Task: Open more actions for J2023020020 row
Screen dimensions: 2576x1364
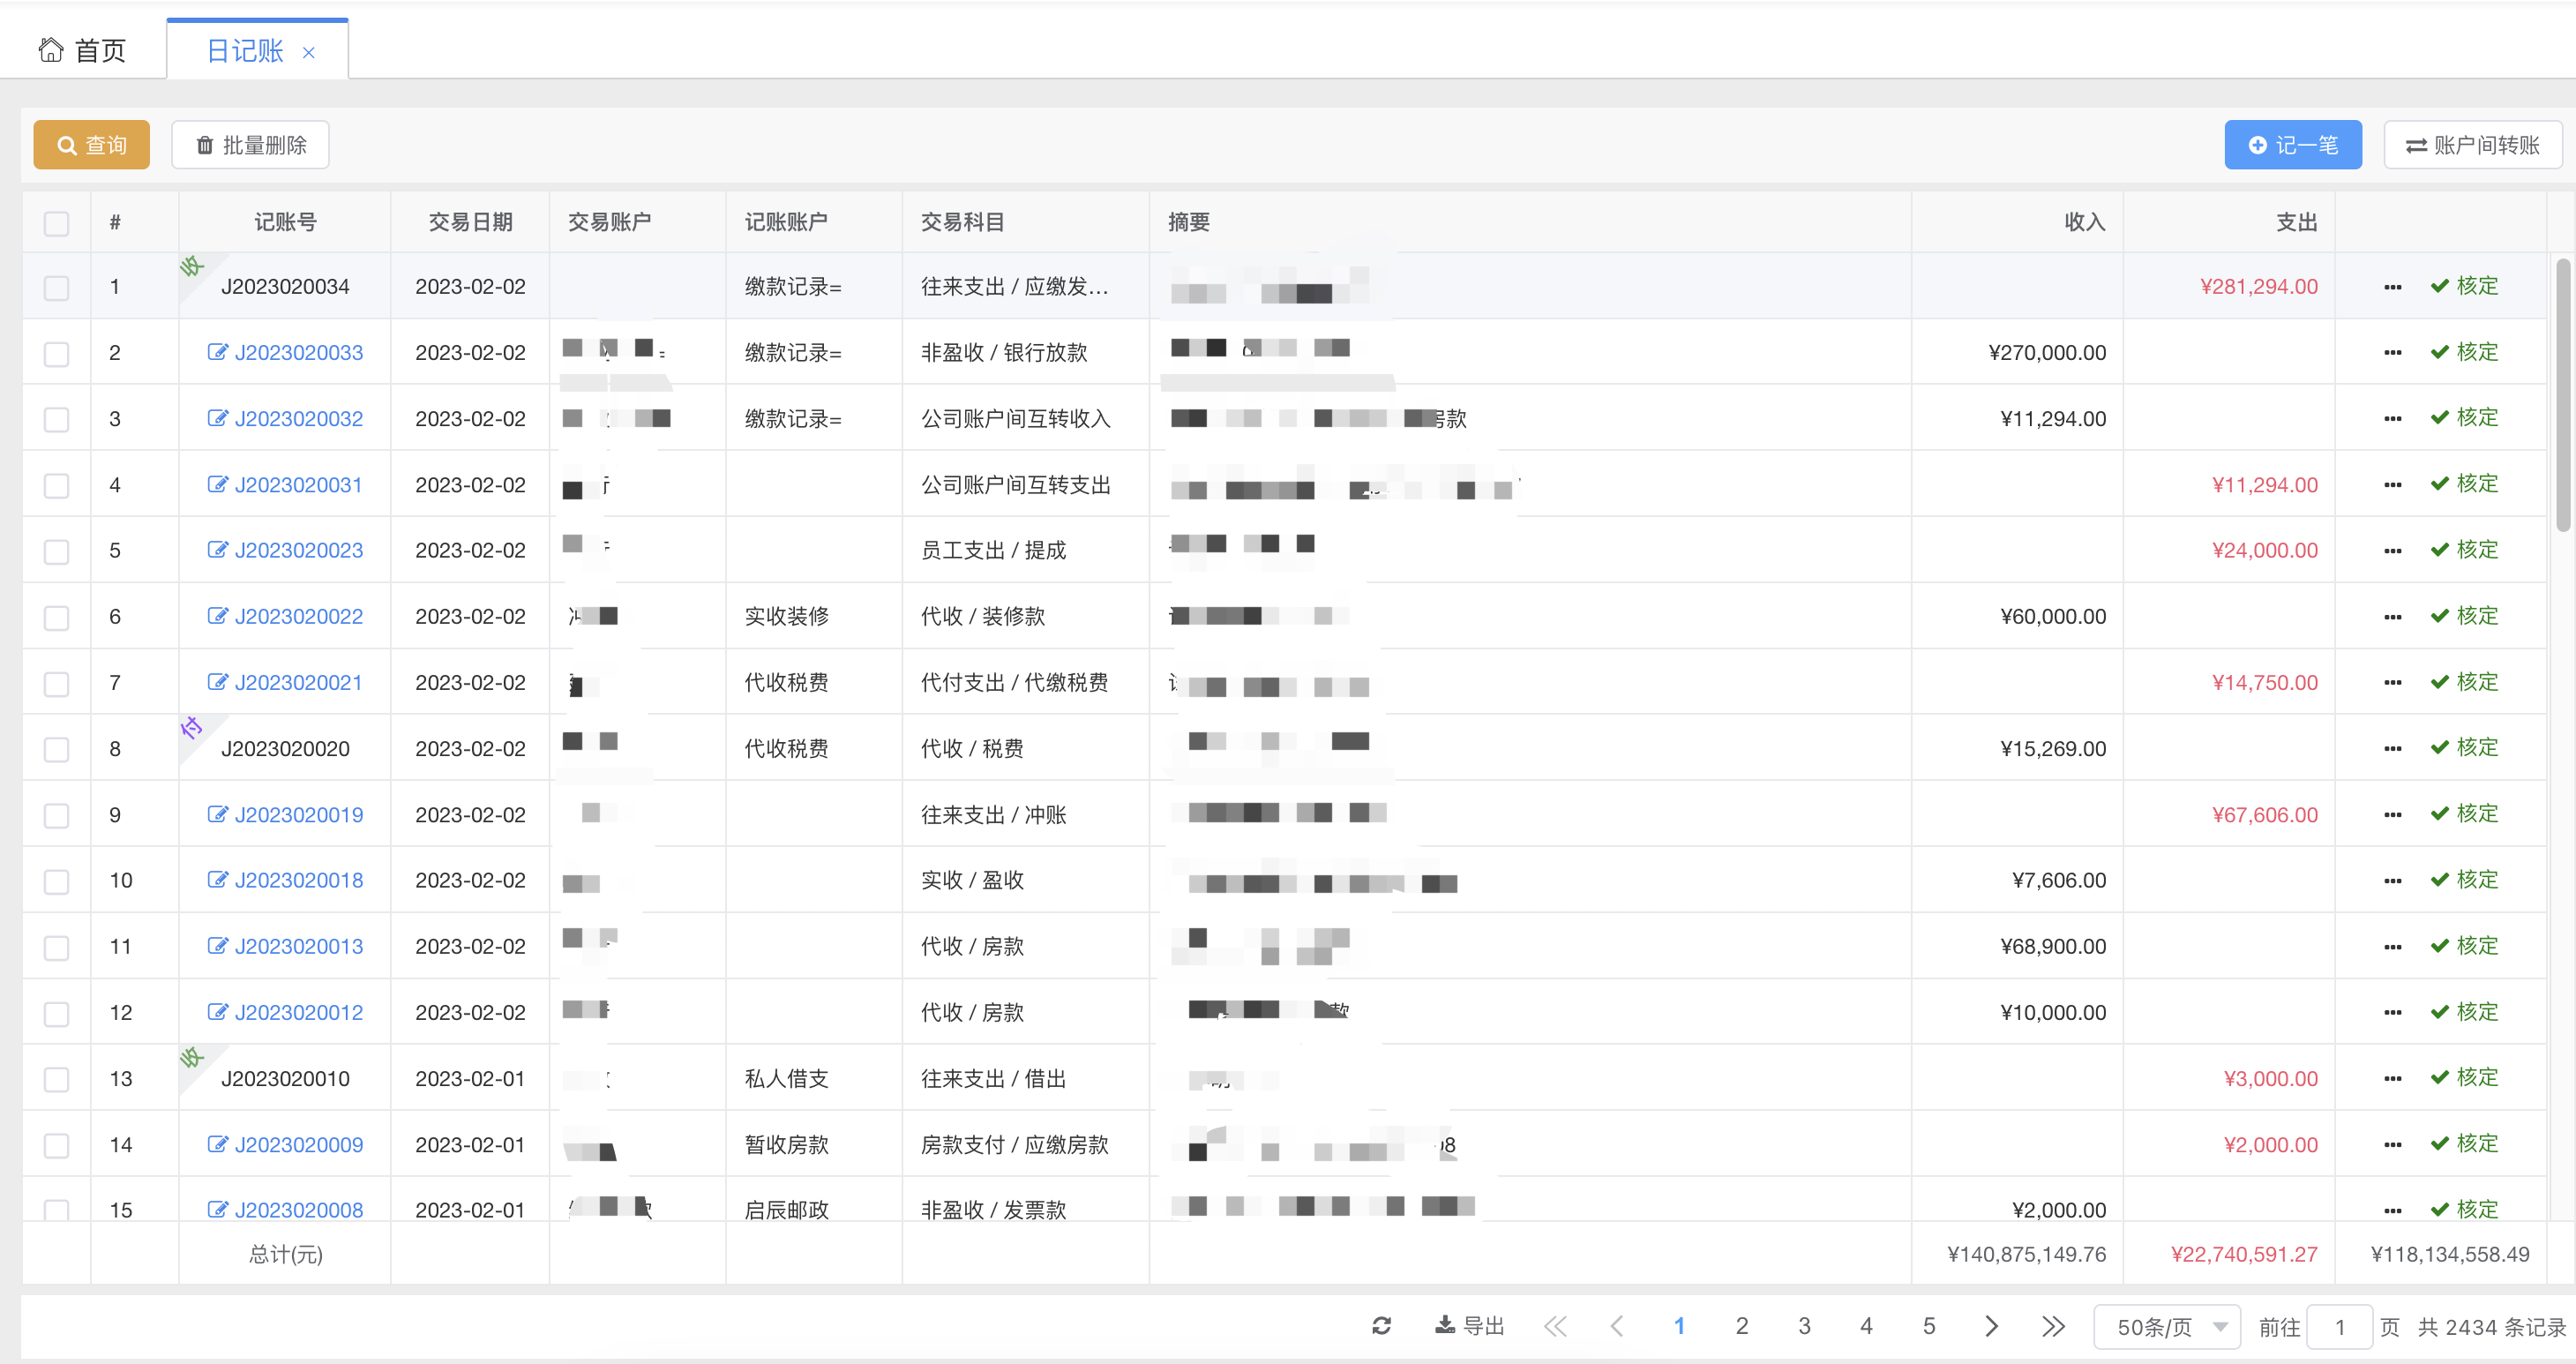Action: [x=2392, y=748]
